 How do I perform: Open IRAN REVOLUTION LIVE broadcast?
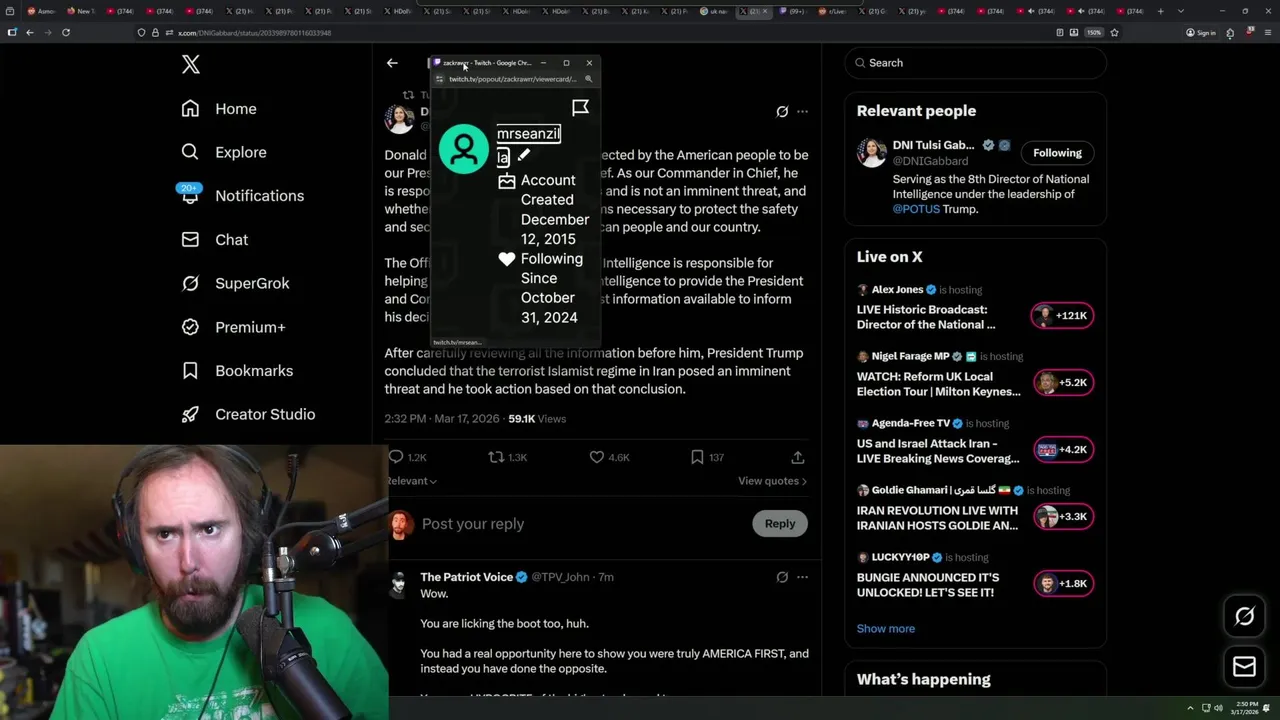coord(937,518)
